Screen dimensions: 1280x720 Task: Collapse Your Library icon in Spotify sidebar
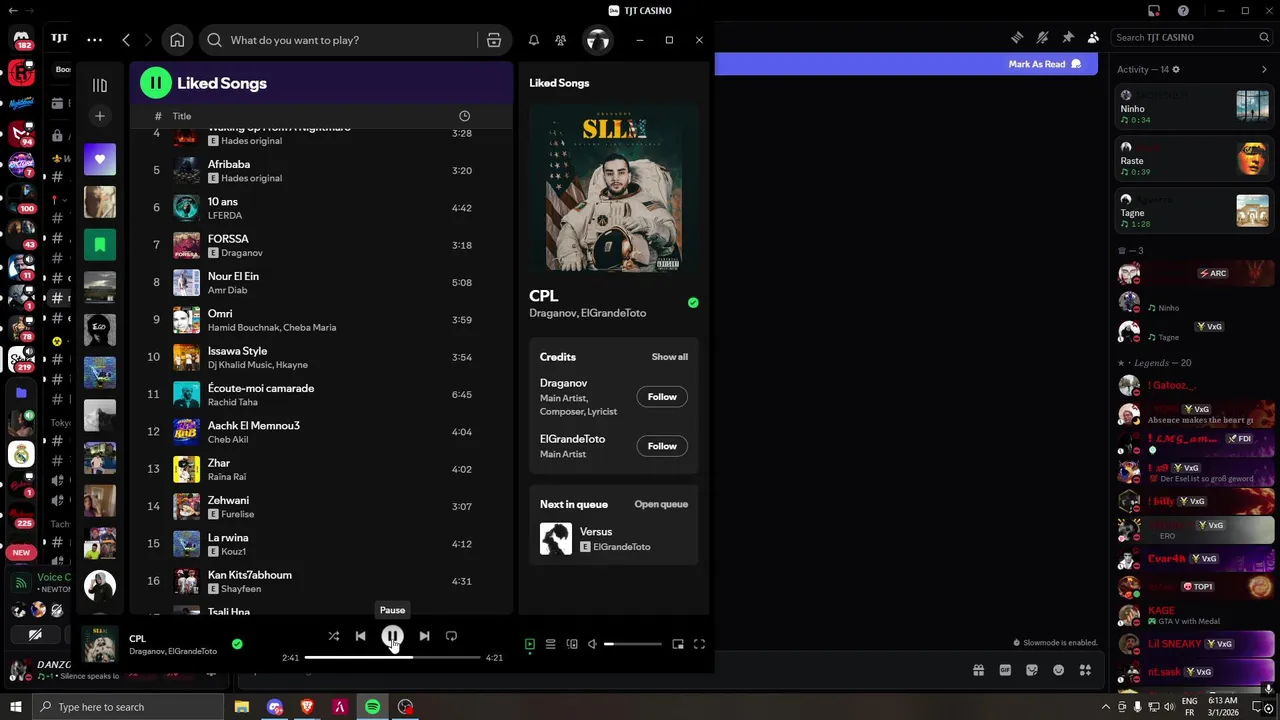point(100,86)
